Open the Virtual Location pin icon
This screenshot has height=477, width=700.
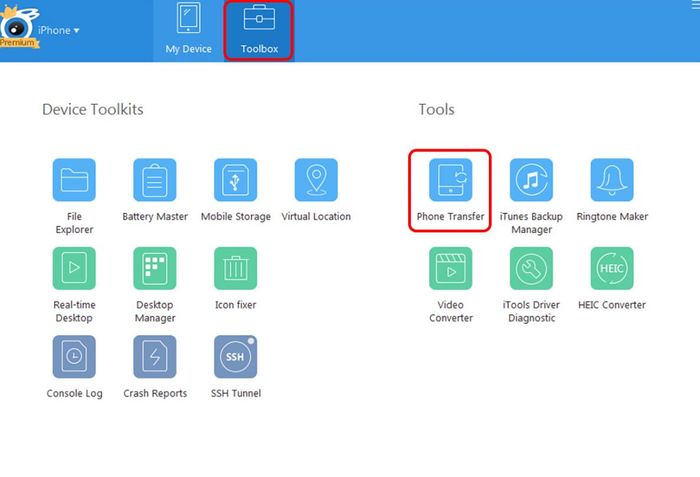click(x=316, y=180)
